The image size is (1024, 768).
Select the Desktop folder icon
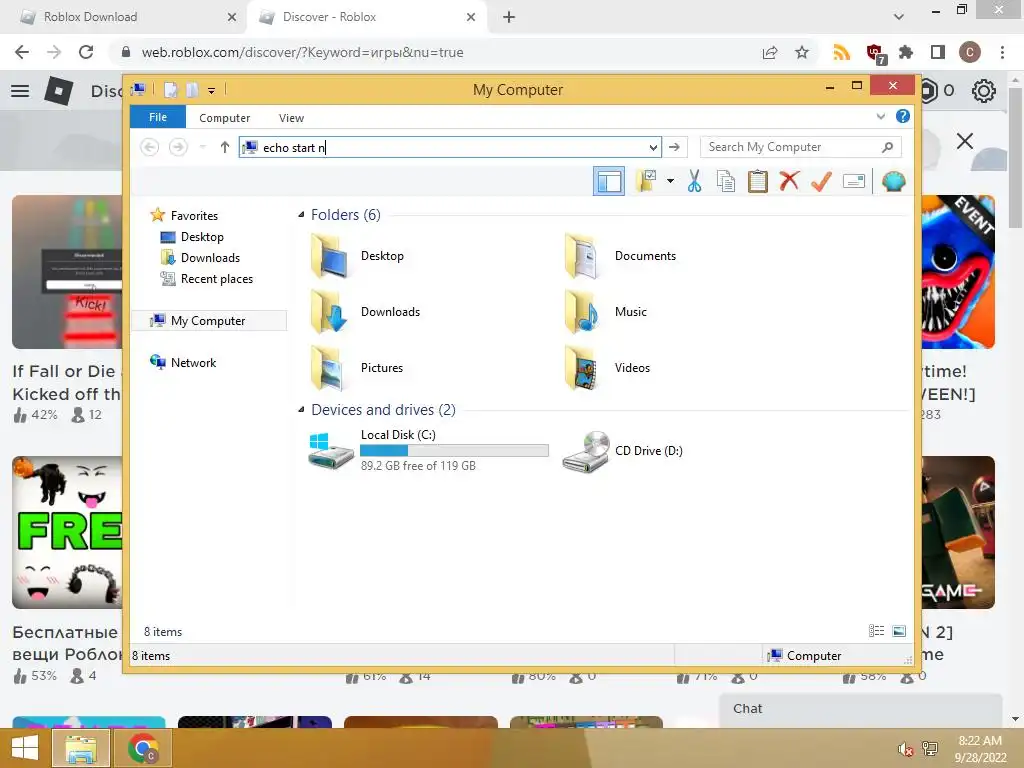pyautogui.click(x=329, y=257)
